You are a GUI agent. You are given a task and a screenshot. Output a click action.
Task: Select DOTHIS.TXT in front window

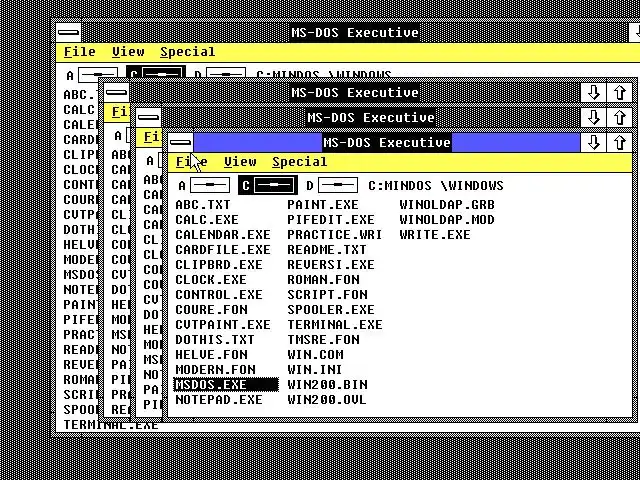[x=215, y=340]
